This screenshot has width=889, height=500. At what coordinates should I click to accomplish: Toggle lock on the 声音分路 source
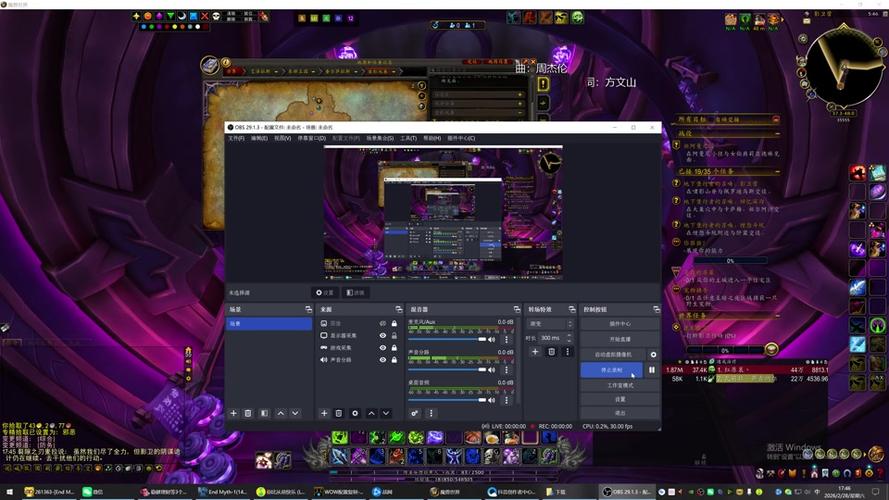pos(394,359)
